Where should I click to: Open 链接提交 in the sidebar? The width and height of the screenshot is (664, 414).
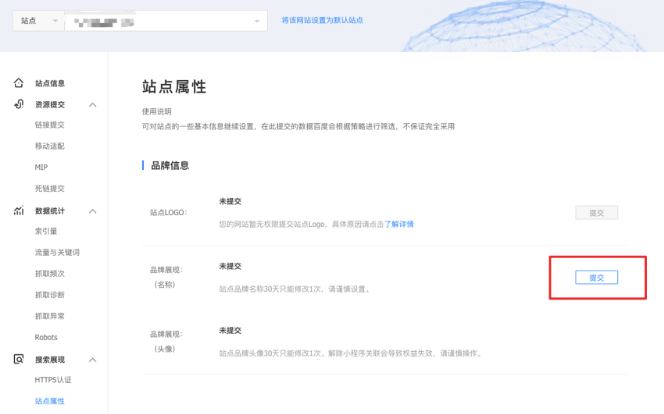pos(50,125)
